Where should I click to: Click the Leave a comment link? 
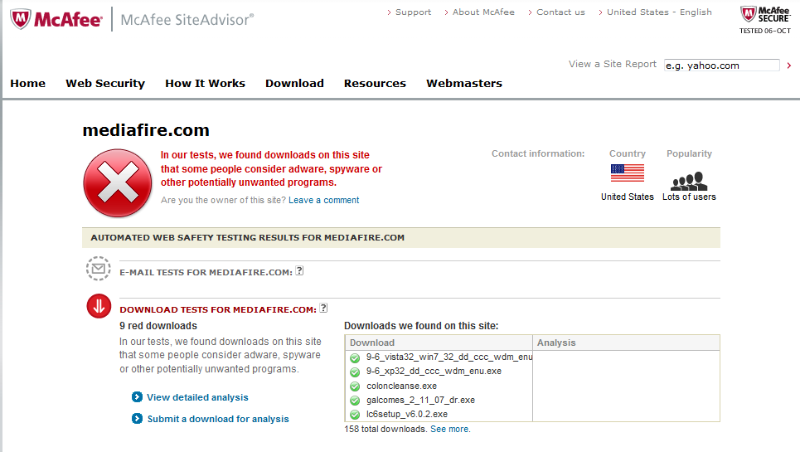point(323,200)
